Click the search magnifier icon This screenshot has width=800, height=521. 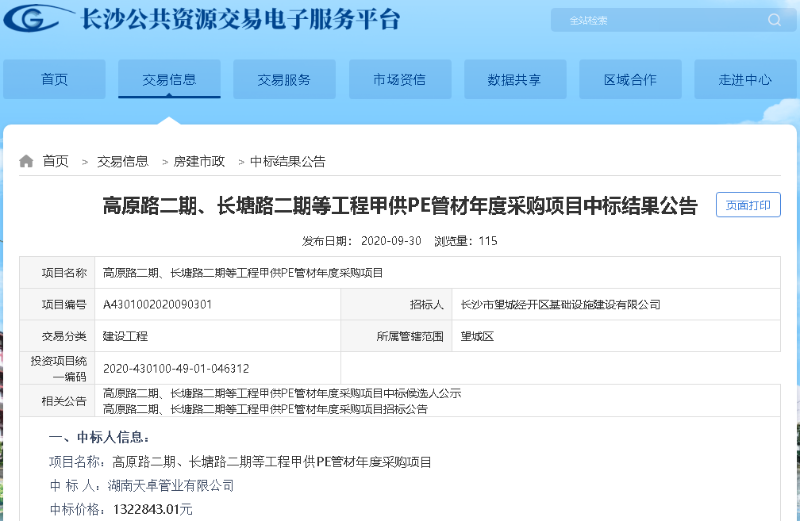(774, 20)
